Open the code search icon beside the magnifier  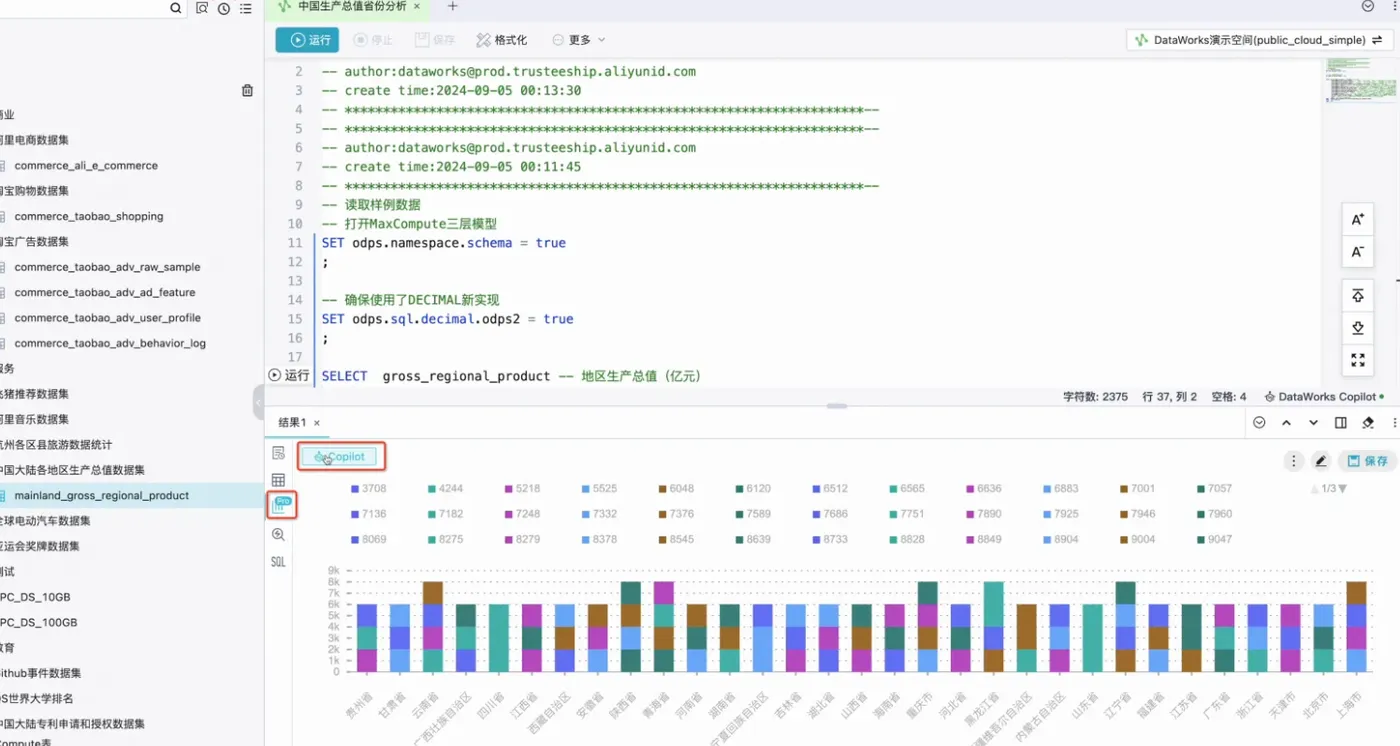tap(203, 8)
